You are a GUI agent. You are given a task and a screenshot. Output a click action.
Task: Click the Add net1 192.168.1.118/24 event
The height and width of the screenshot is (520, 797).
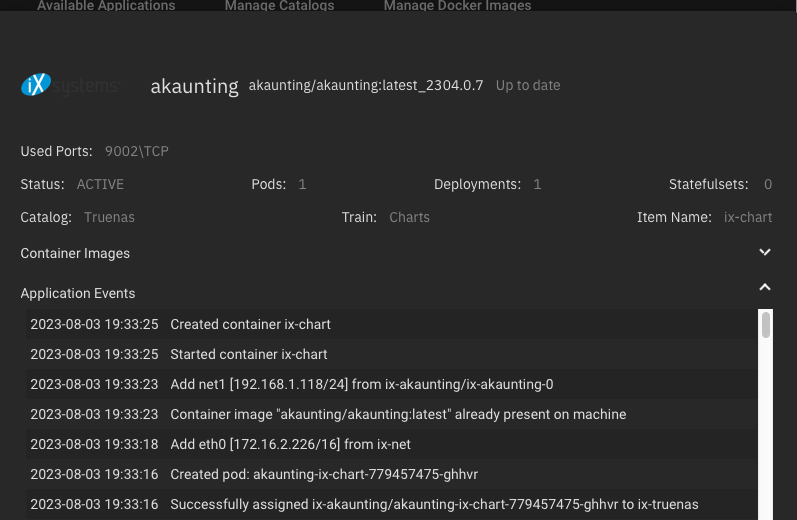361,384
